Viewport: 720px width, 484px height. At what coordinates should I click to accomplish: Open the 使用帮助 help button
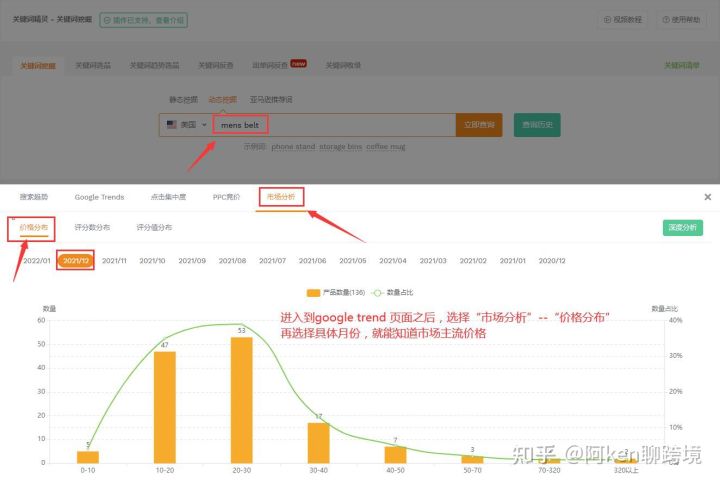click(681, 20)
